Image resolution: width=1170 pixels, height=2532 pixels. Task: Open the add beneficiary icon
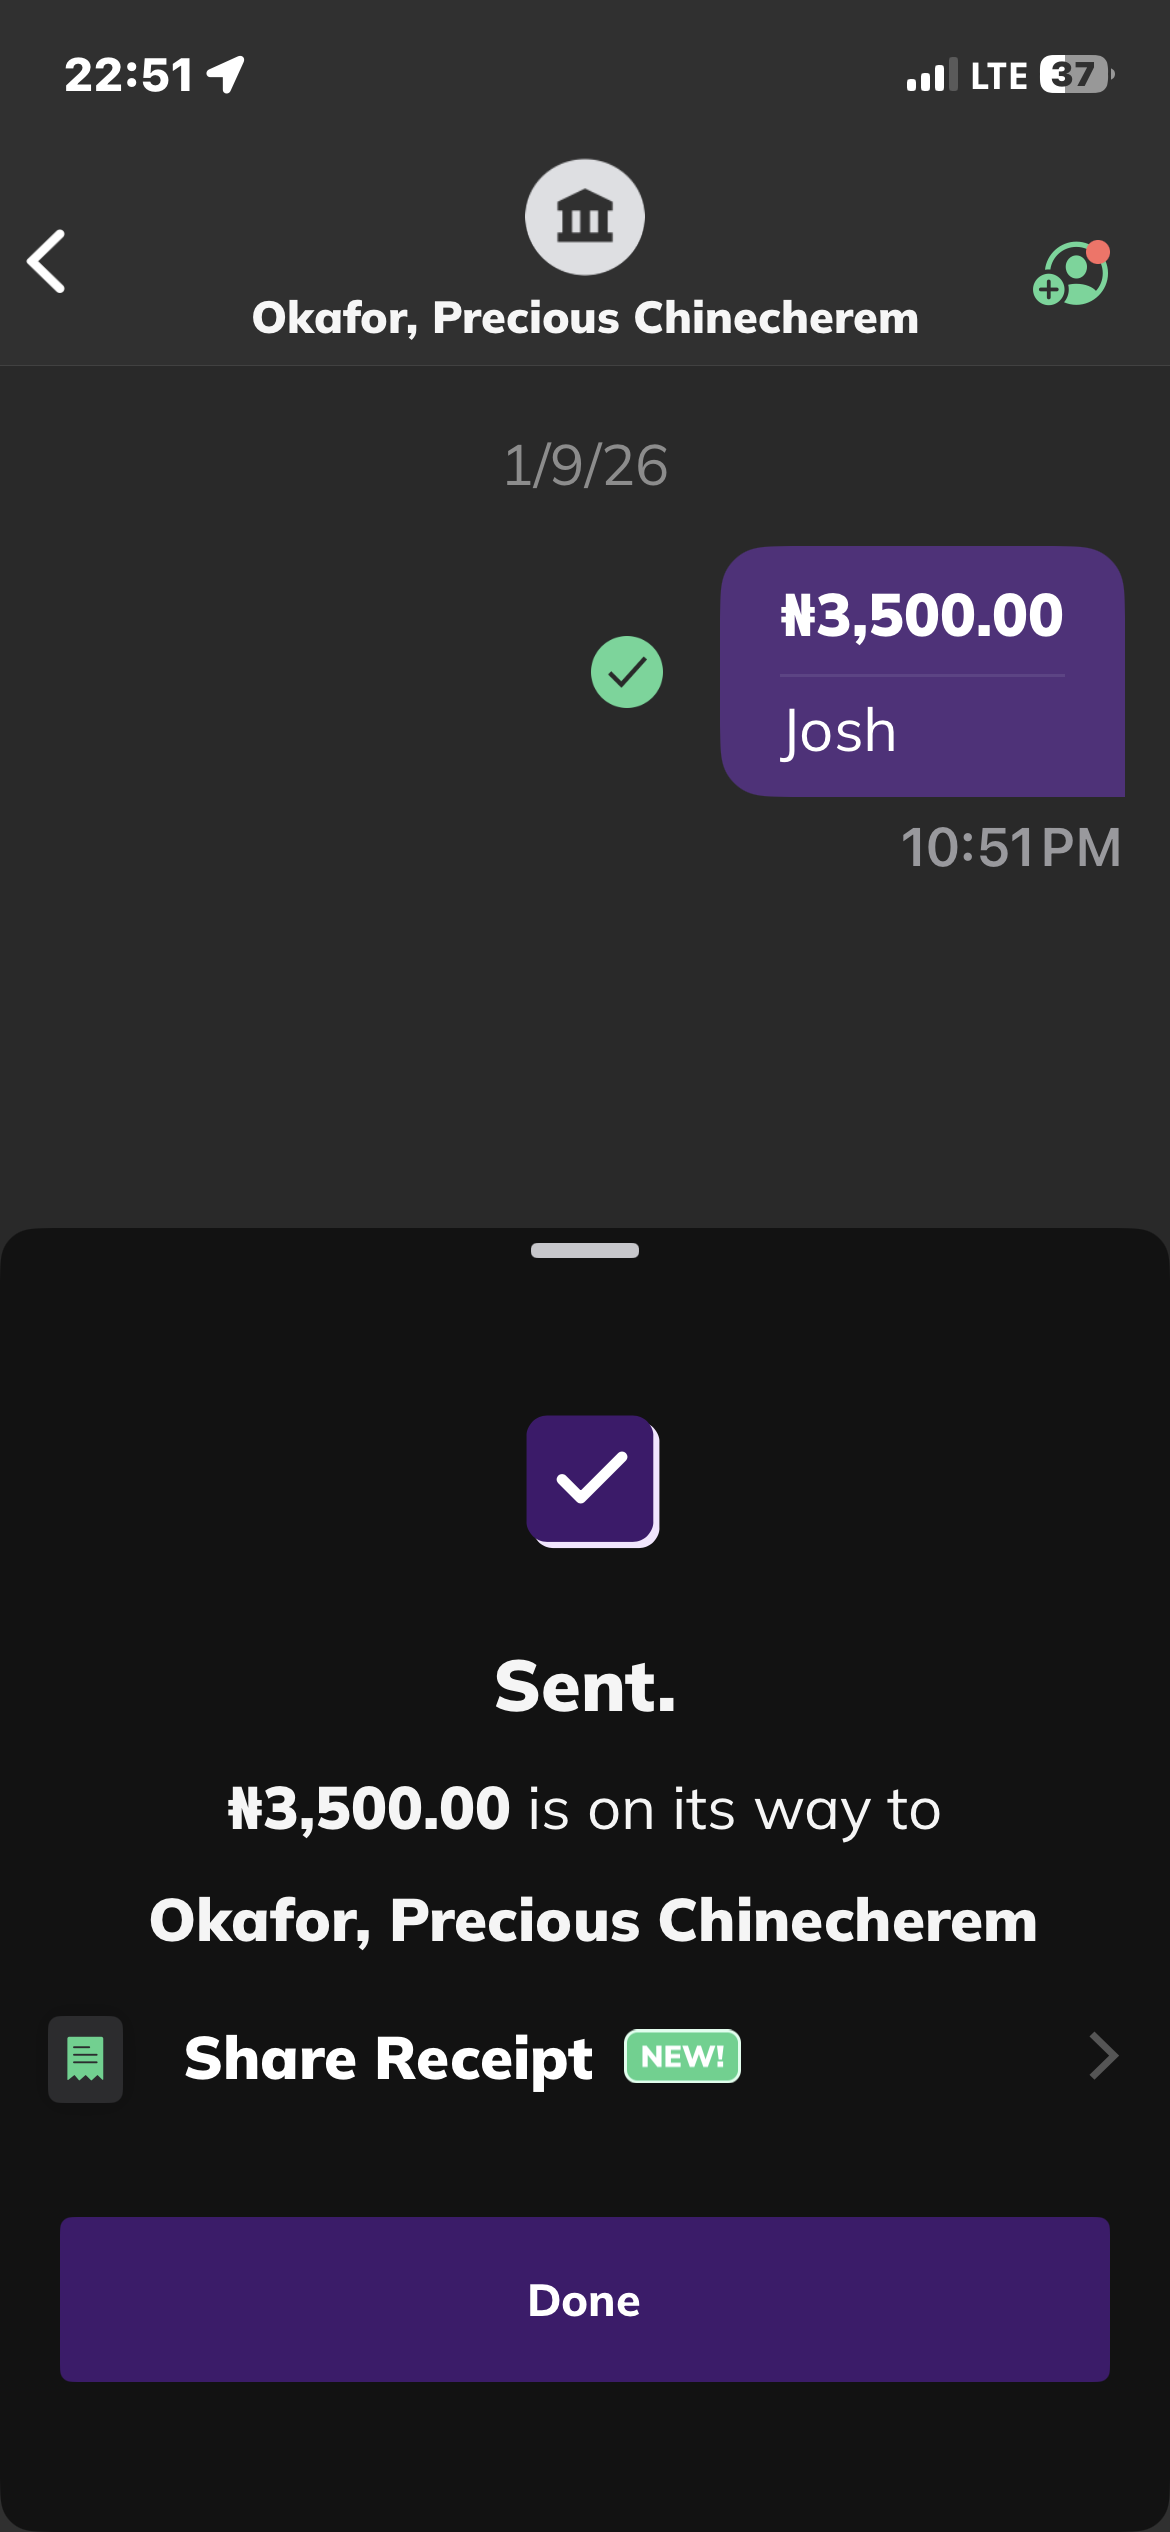(x=1071, y=273)
